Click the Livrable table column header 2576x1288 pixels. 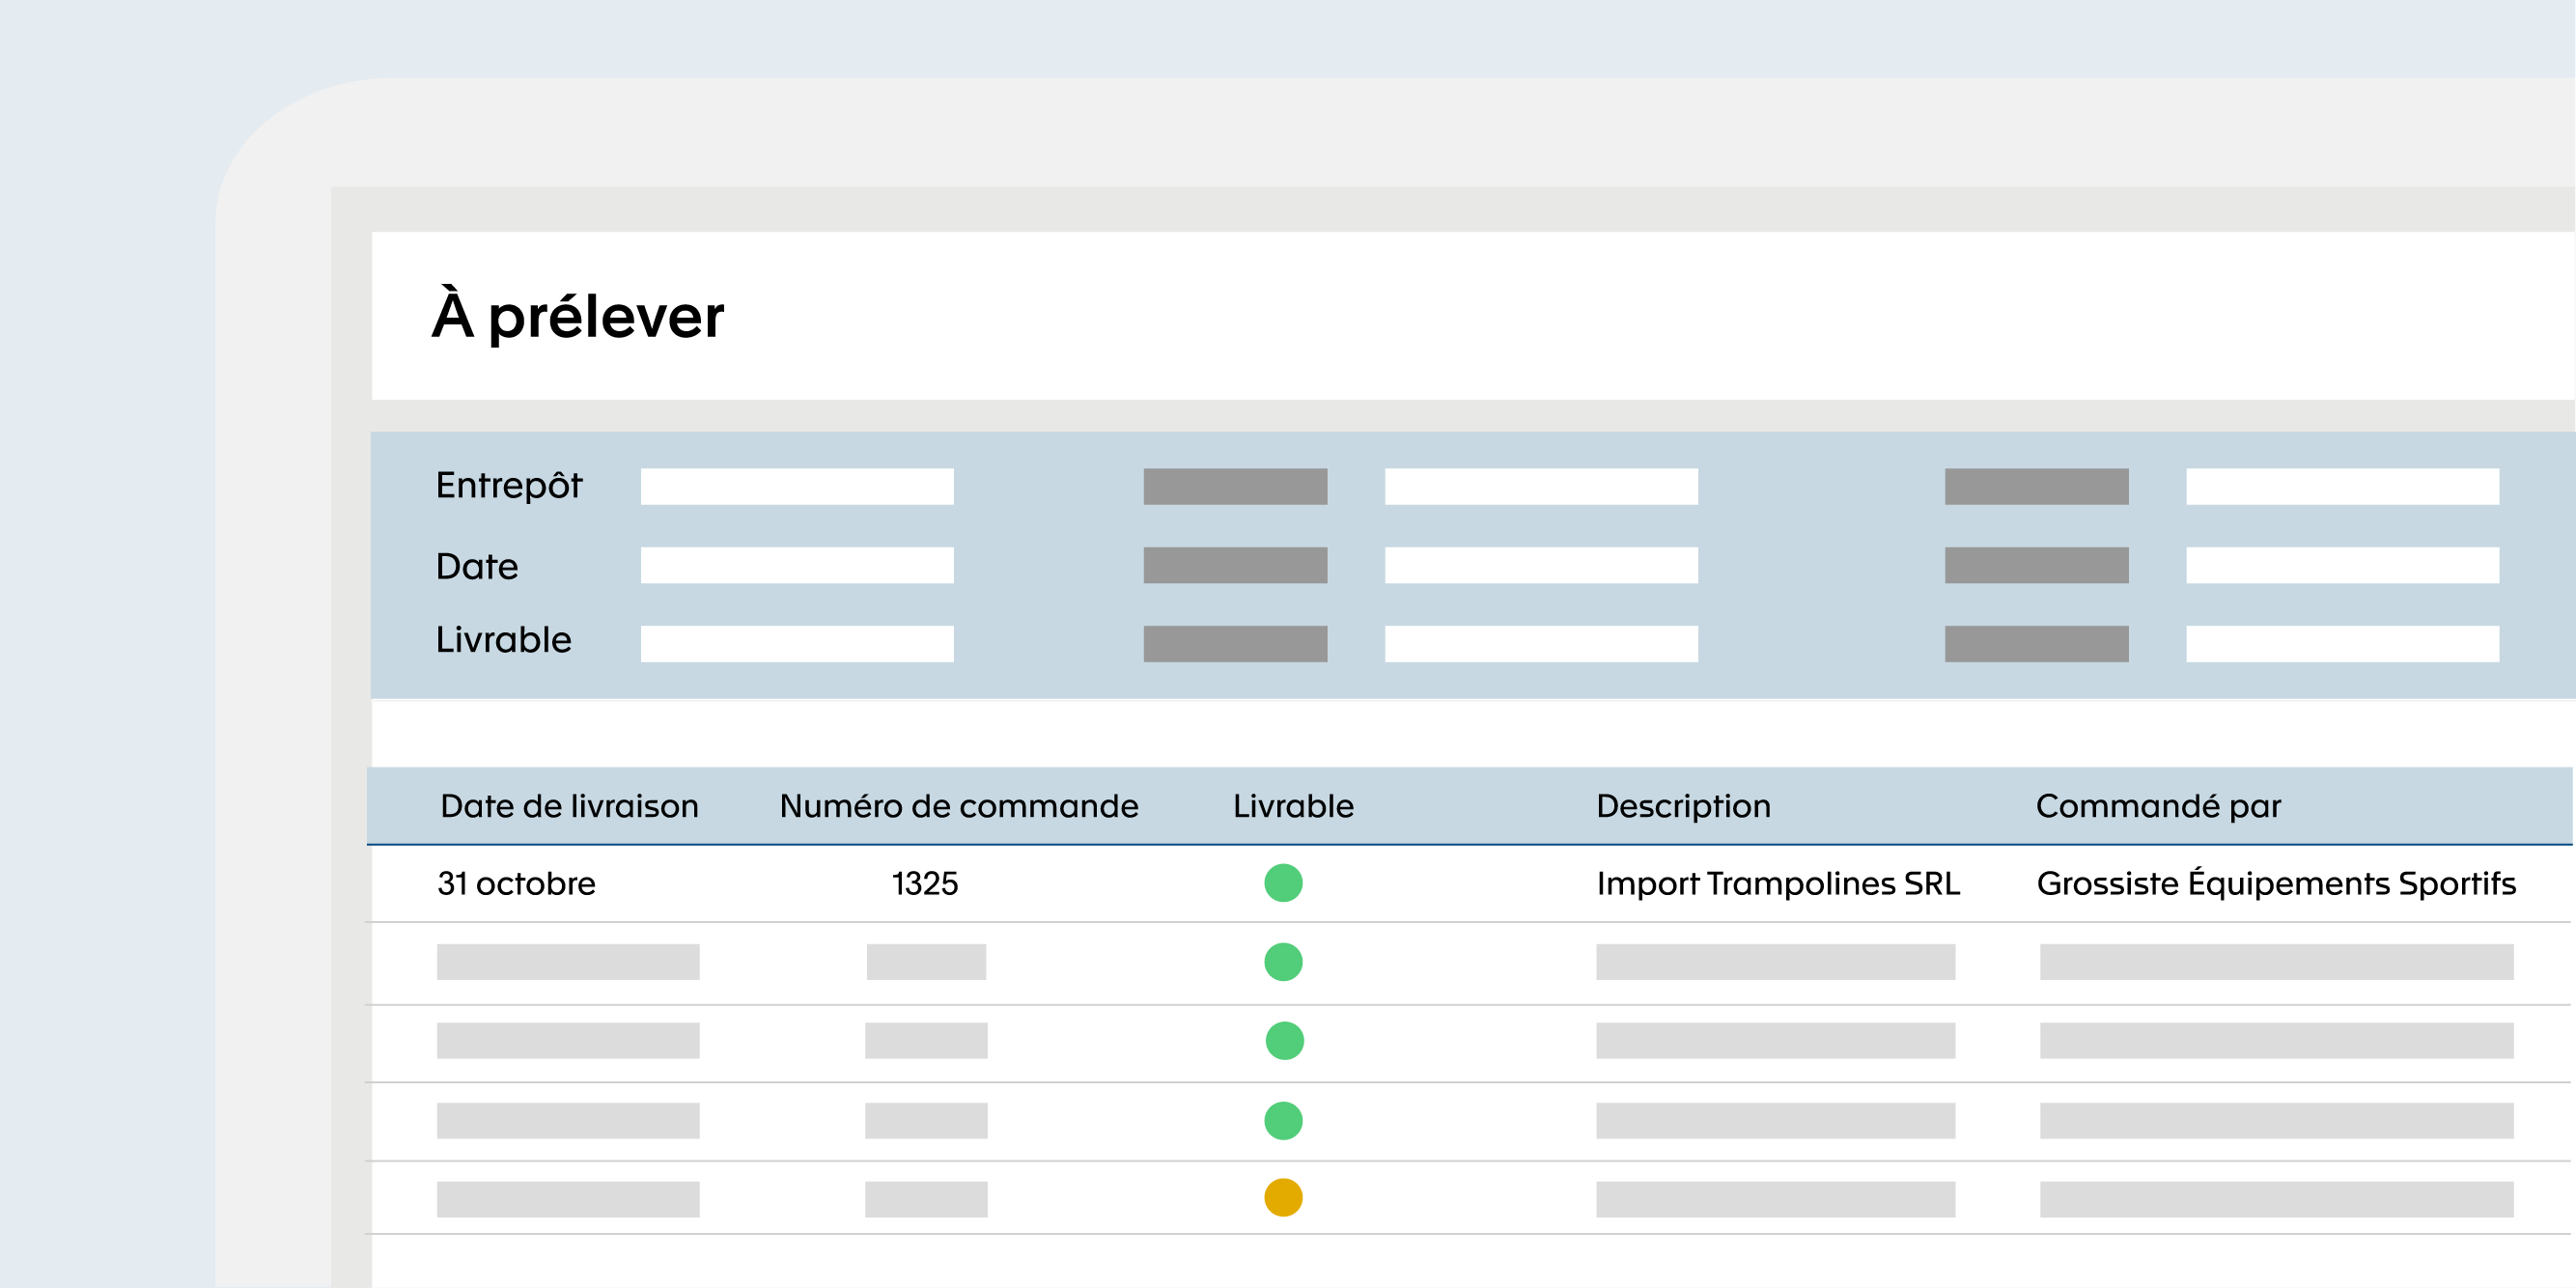pos(1293,806)
